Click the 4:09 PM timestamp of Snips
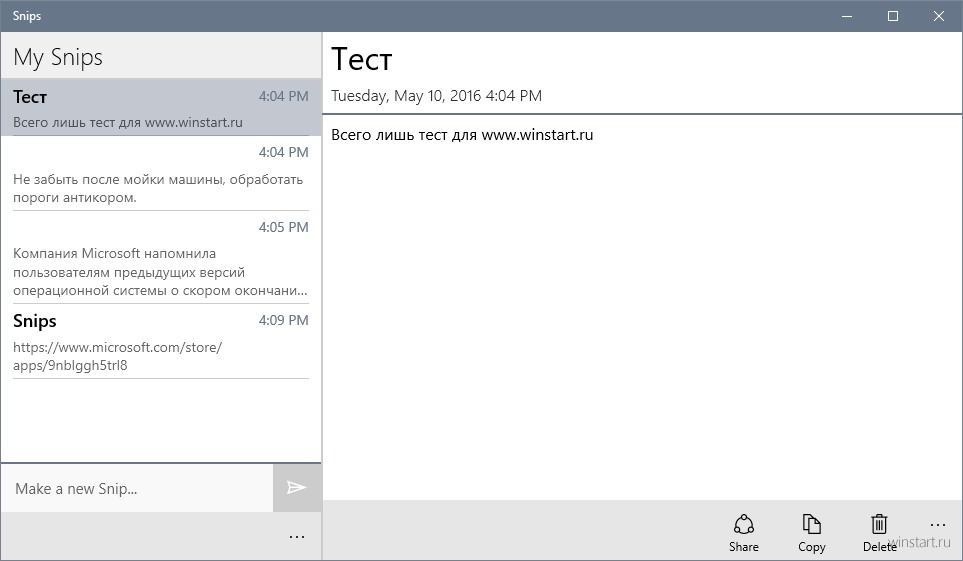This screenshot has height=561, width=963. pos(283,320)
